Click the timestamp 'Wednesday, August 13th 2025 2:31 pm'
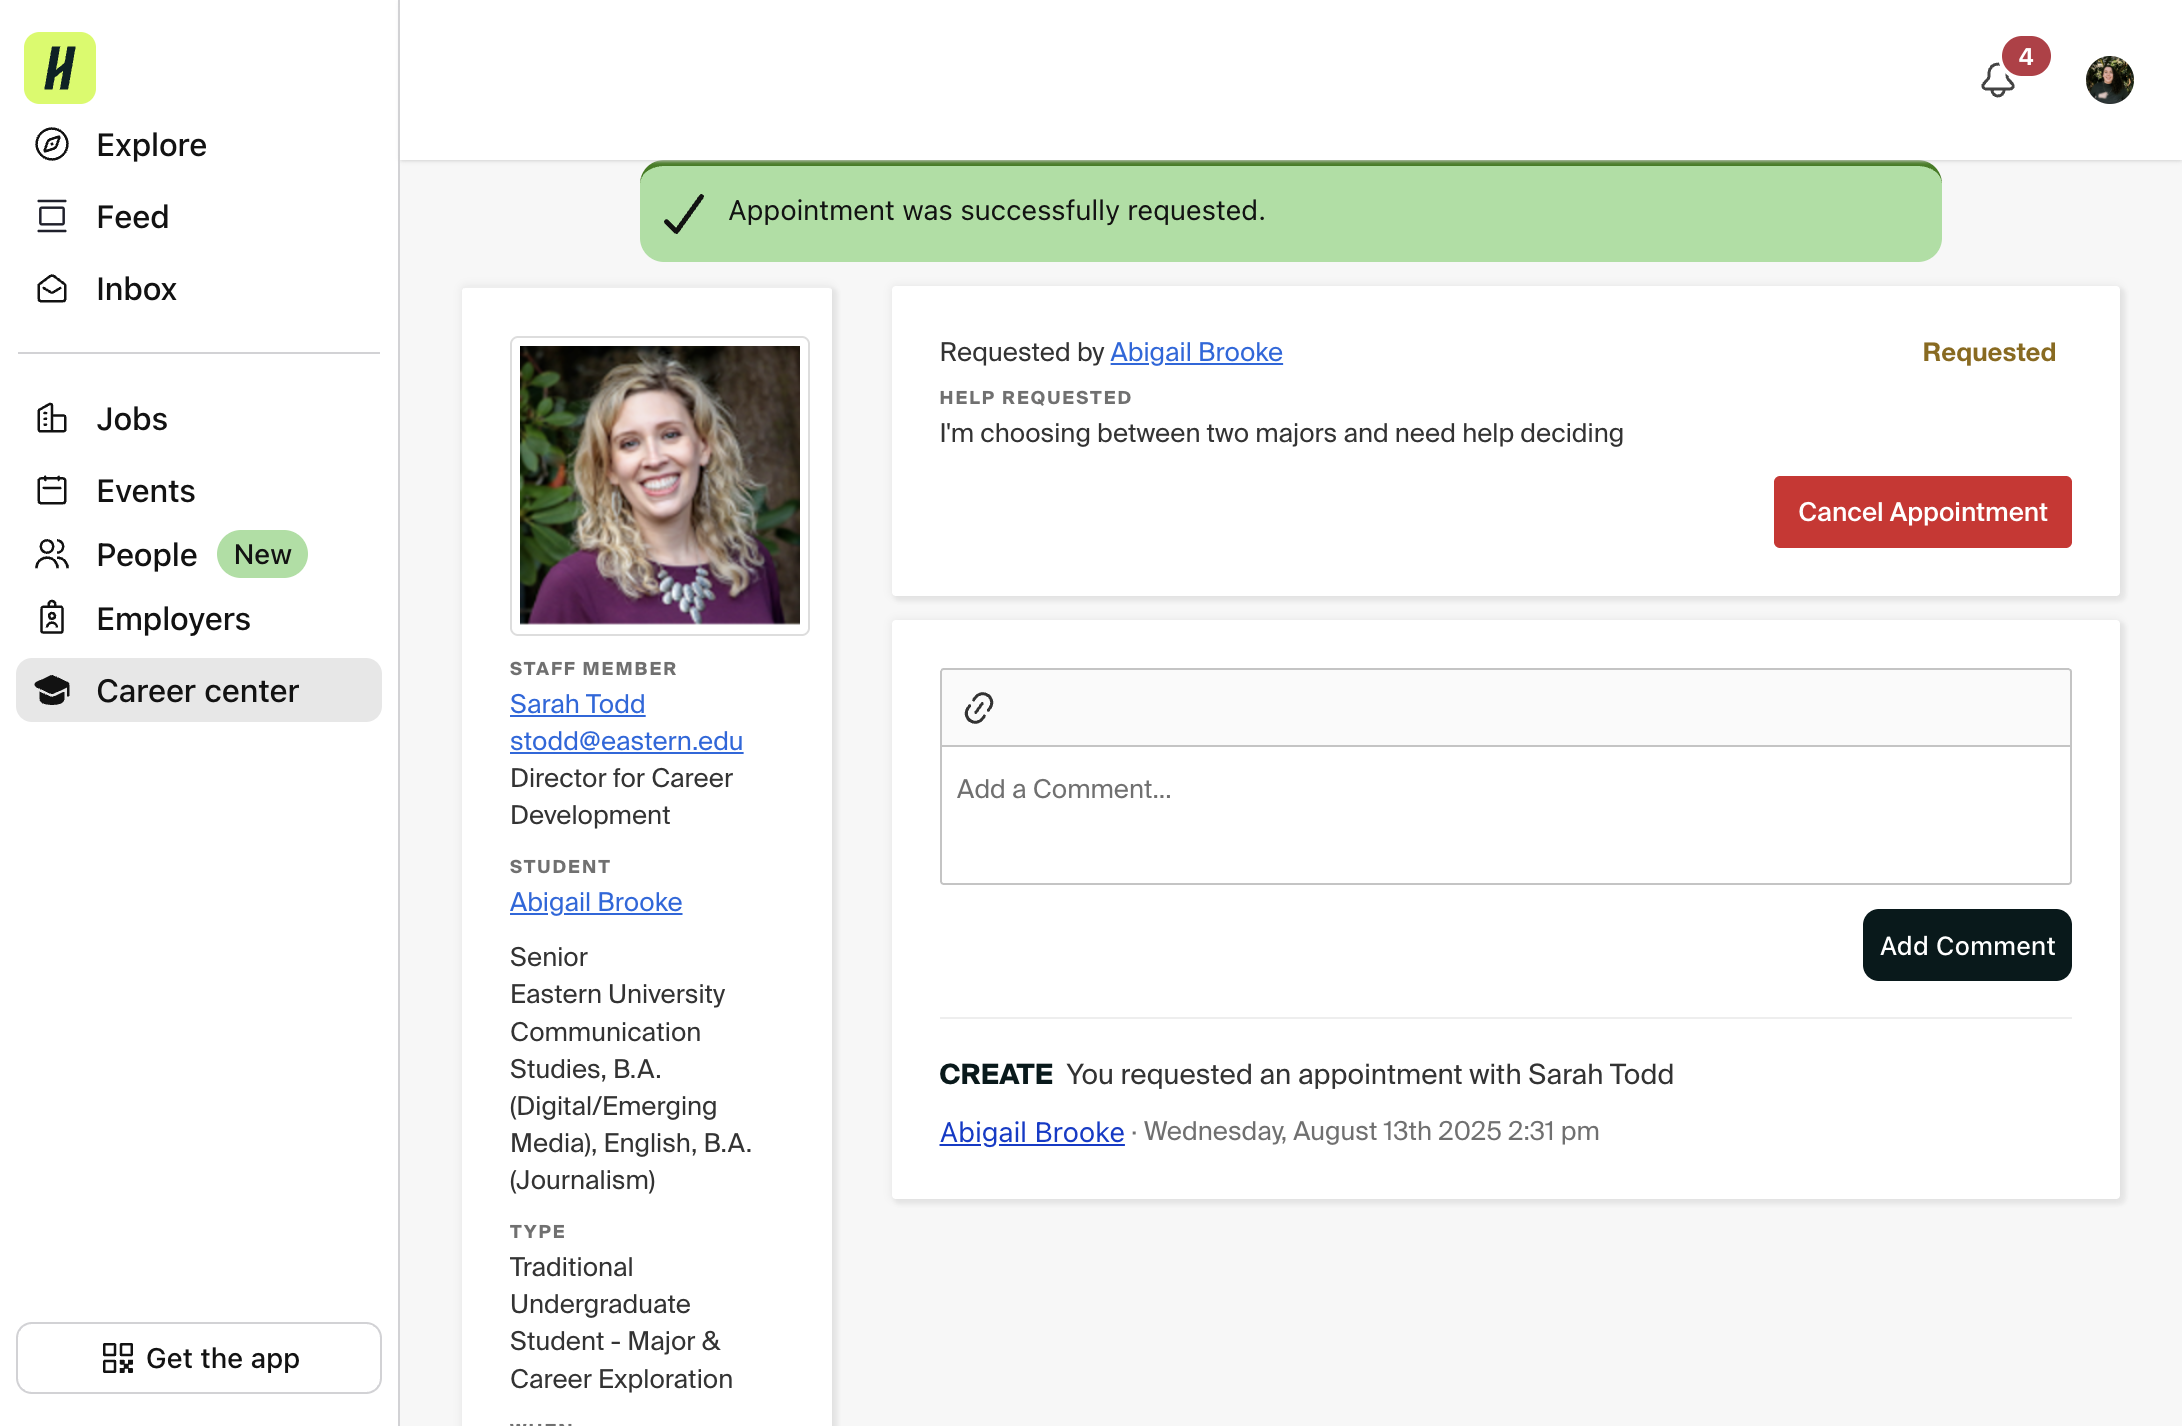 tap(1372, 1131)
